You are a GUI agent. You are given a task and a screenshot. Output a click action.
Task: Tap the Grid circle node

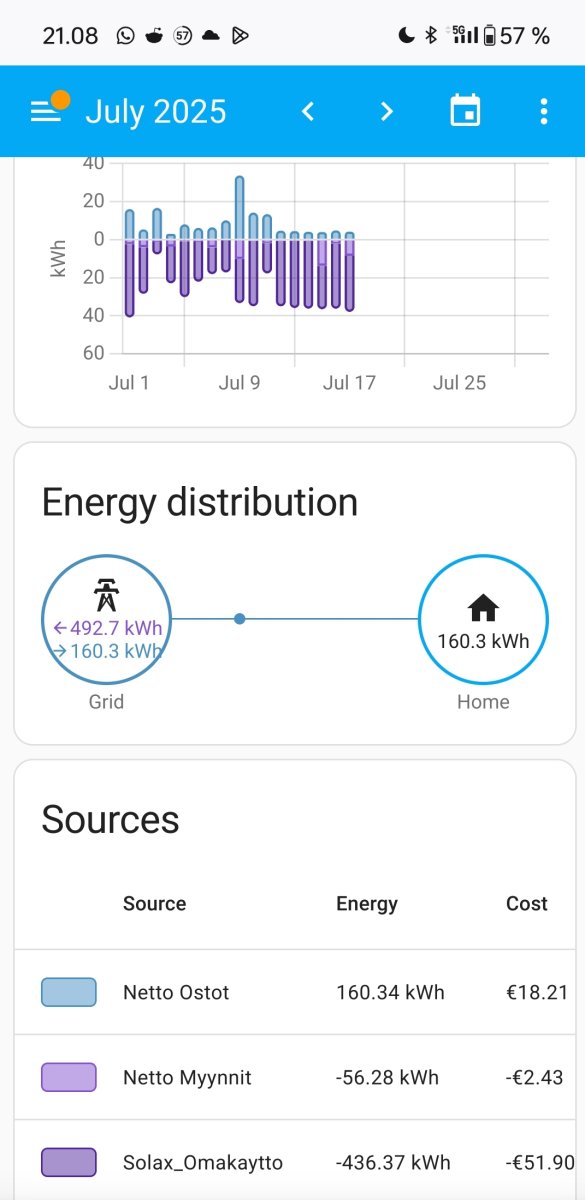click(x=106, y=619)
